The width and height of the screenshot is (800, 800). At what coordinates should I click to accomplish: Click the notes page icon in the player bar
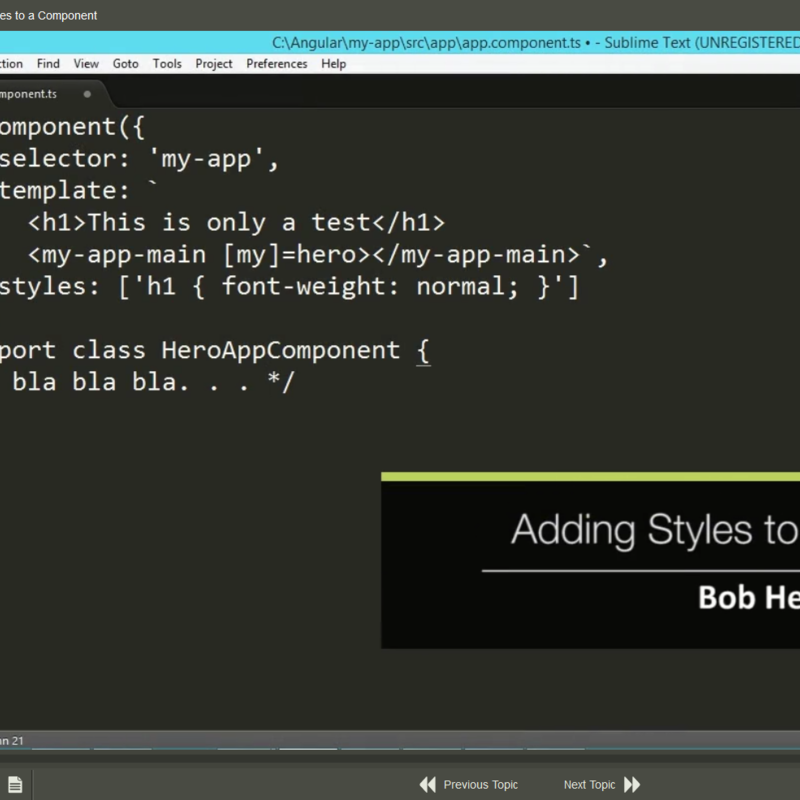click(15, 784)
